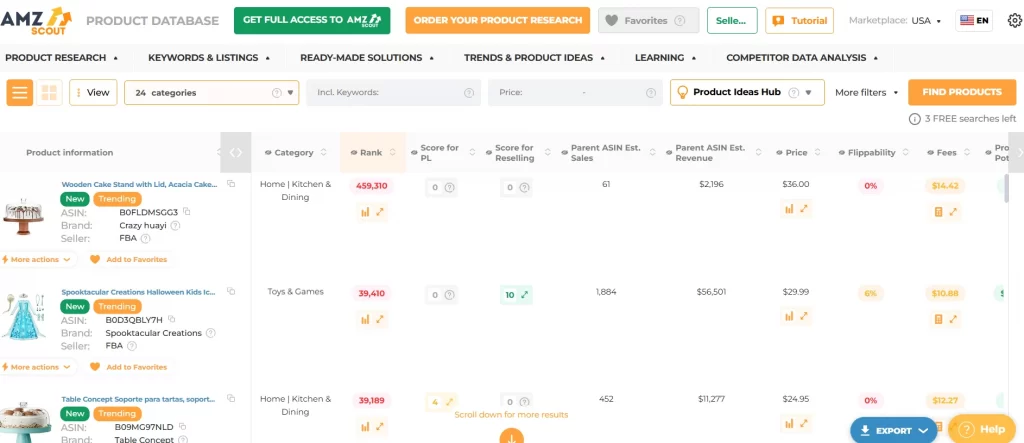1024x443 pixels.
Task: Open the EN language selector
Action: pyautogui.click(x=974, y=20)
